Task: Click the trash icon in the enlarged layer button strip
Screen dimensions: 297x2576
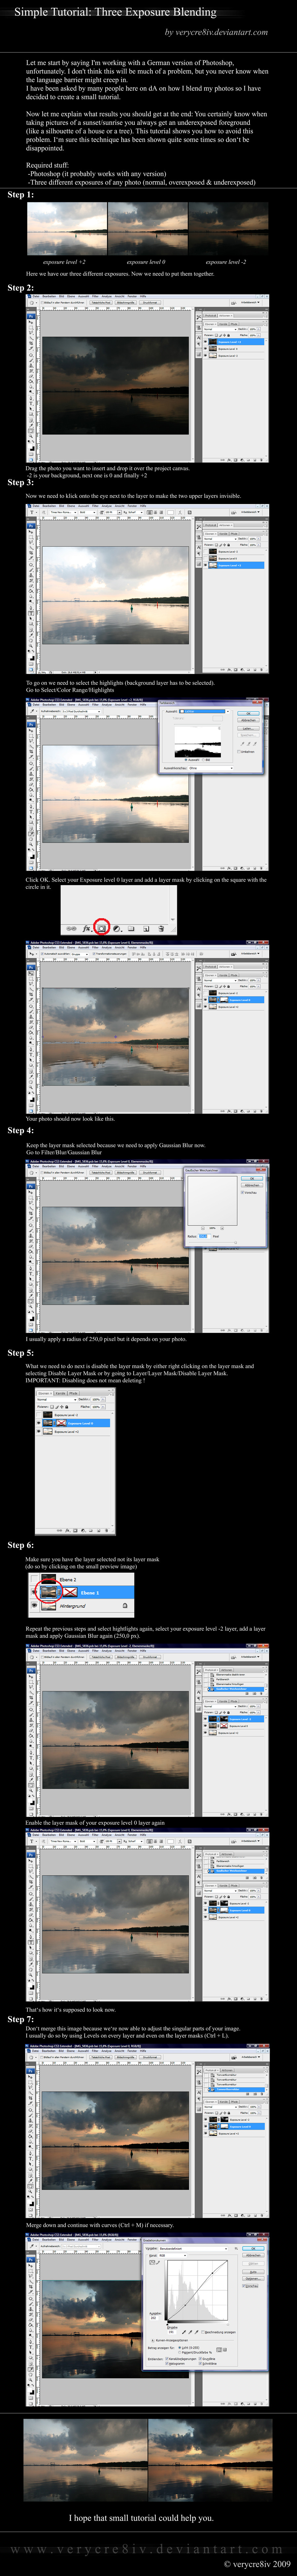Action: 161,929
